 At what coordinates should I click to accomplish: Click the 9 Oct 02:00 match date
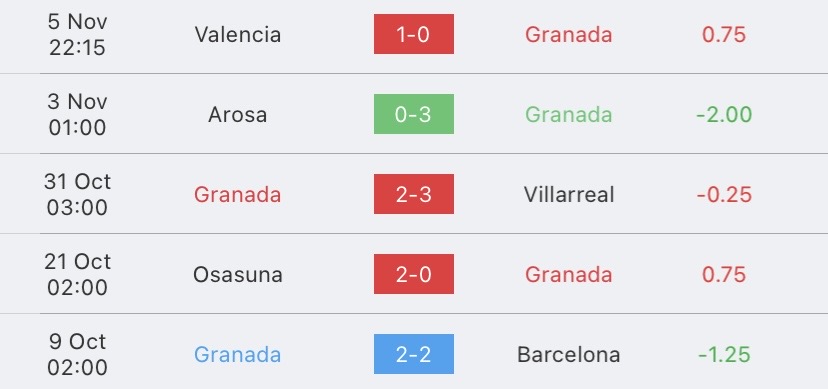pos(78,355)
